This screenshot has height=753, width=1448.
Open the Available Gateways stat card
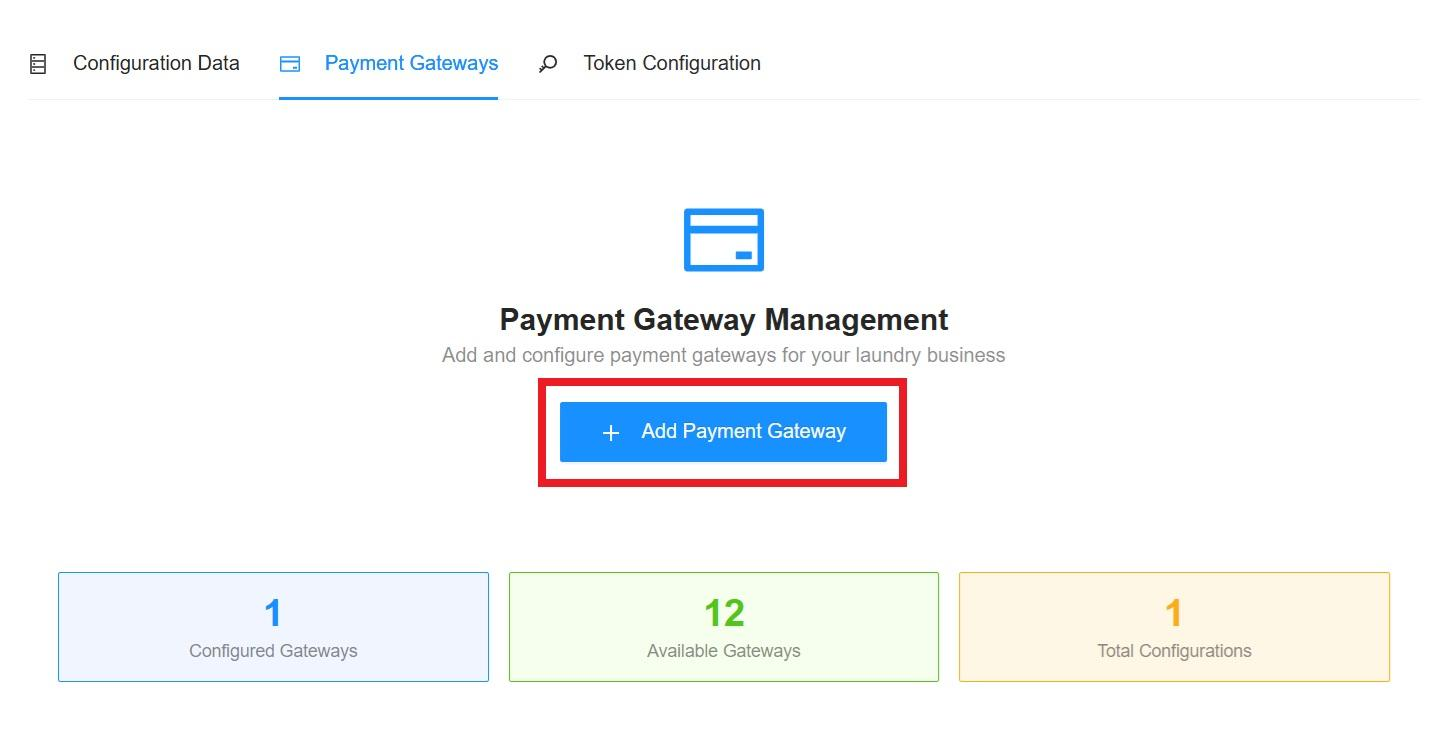(724, 627)
